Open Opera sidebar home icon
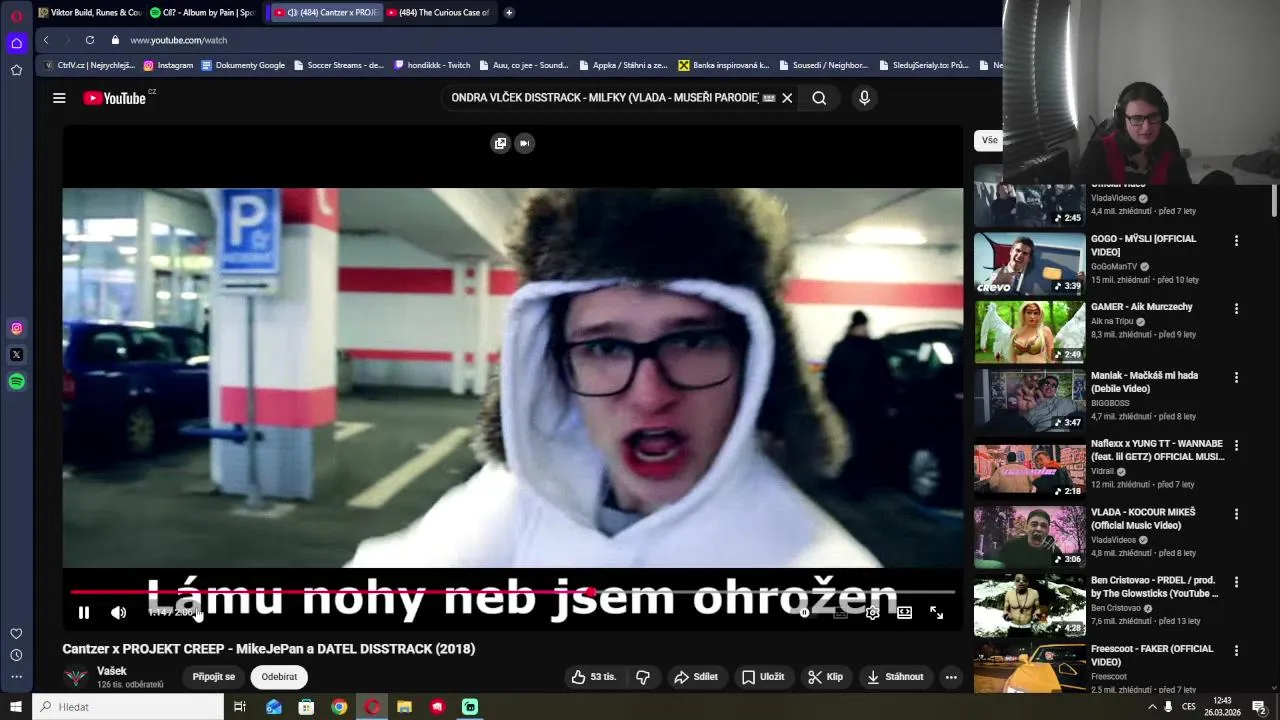The width and height of the screenshot is (1280, 720). coord(16,43)
